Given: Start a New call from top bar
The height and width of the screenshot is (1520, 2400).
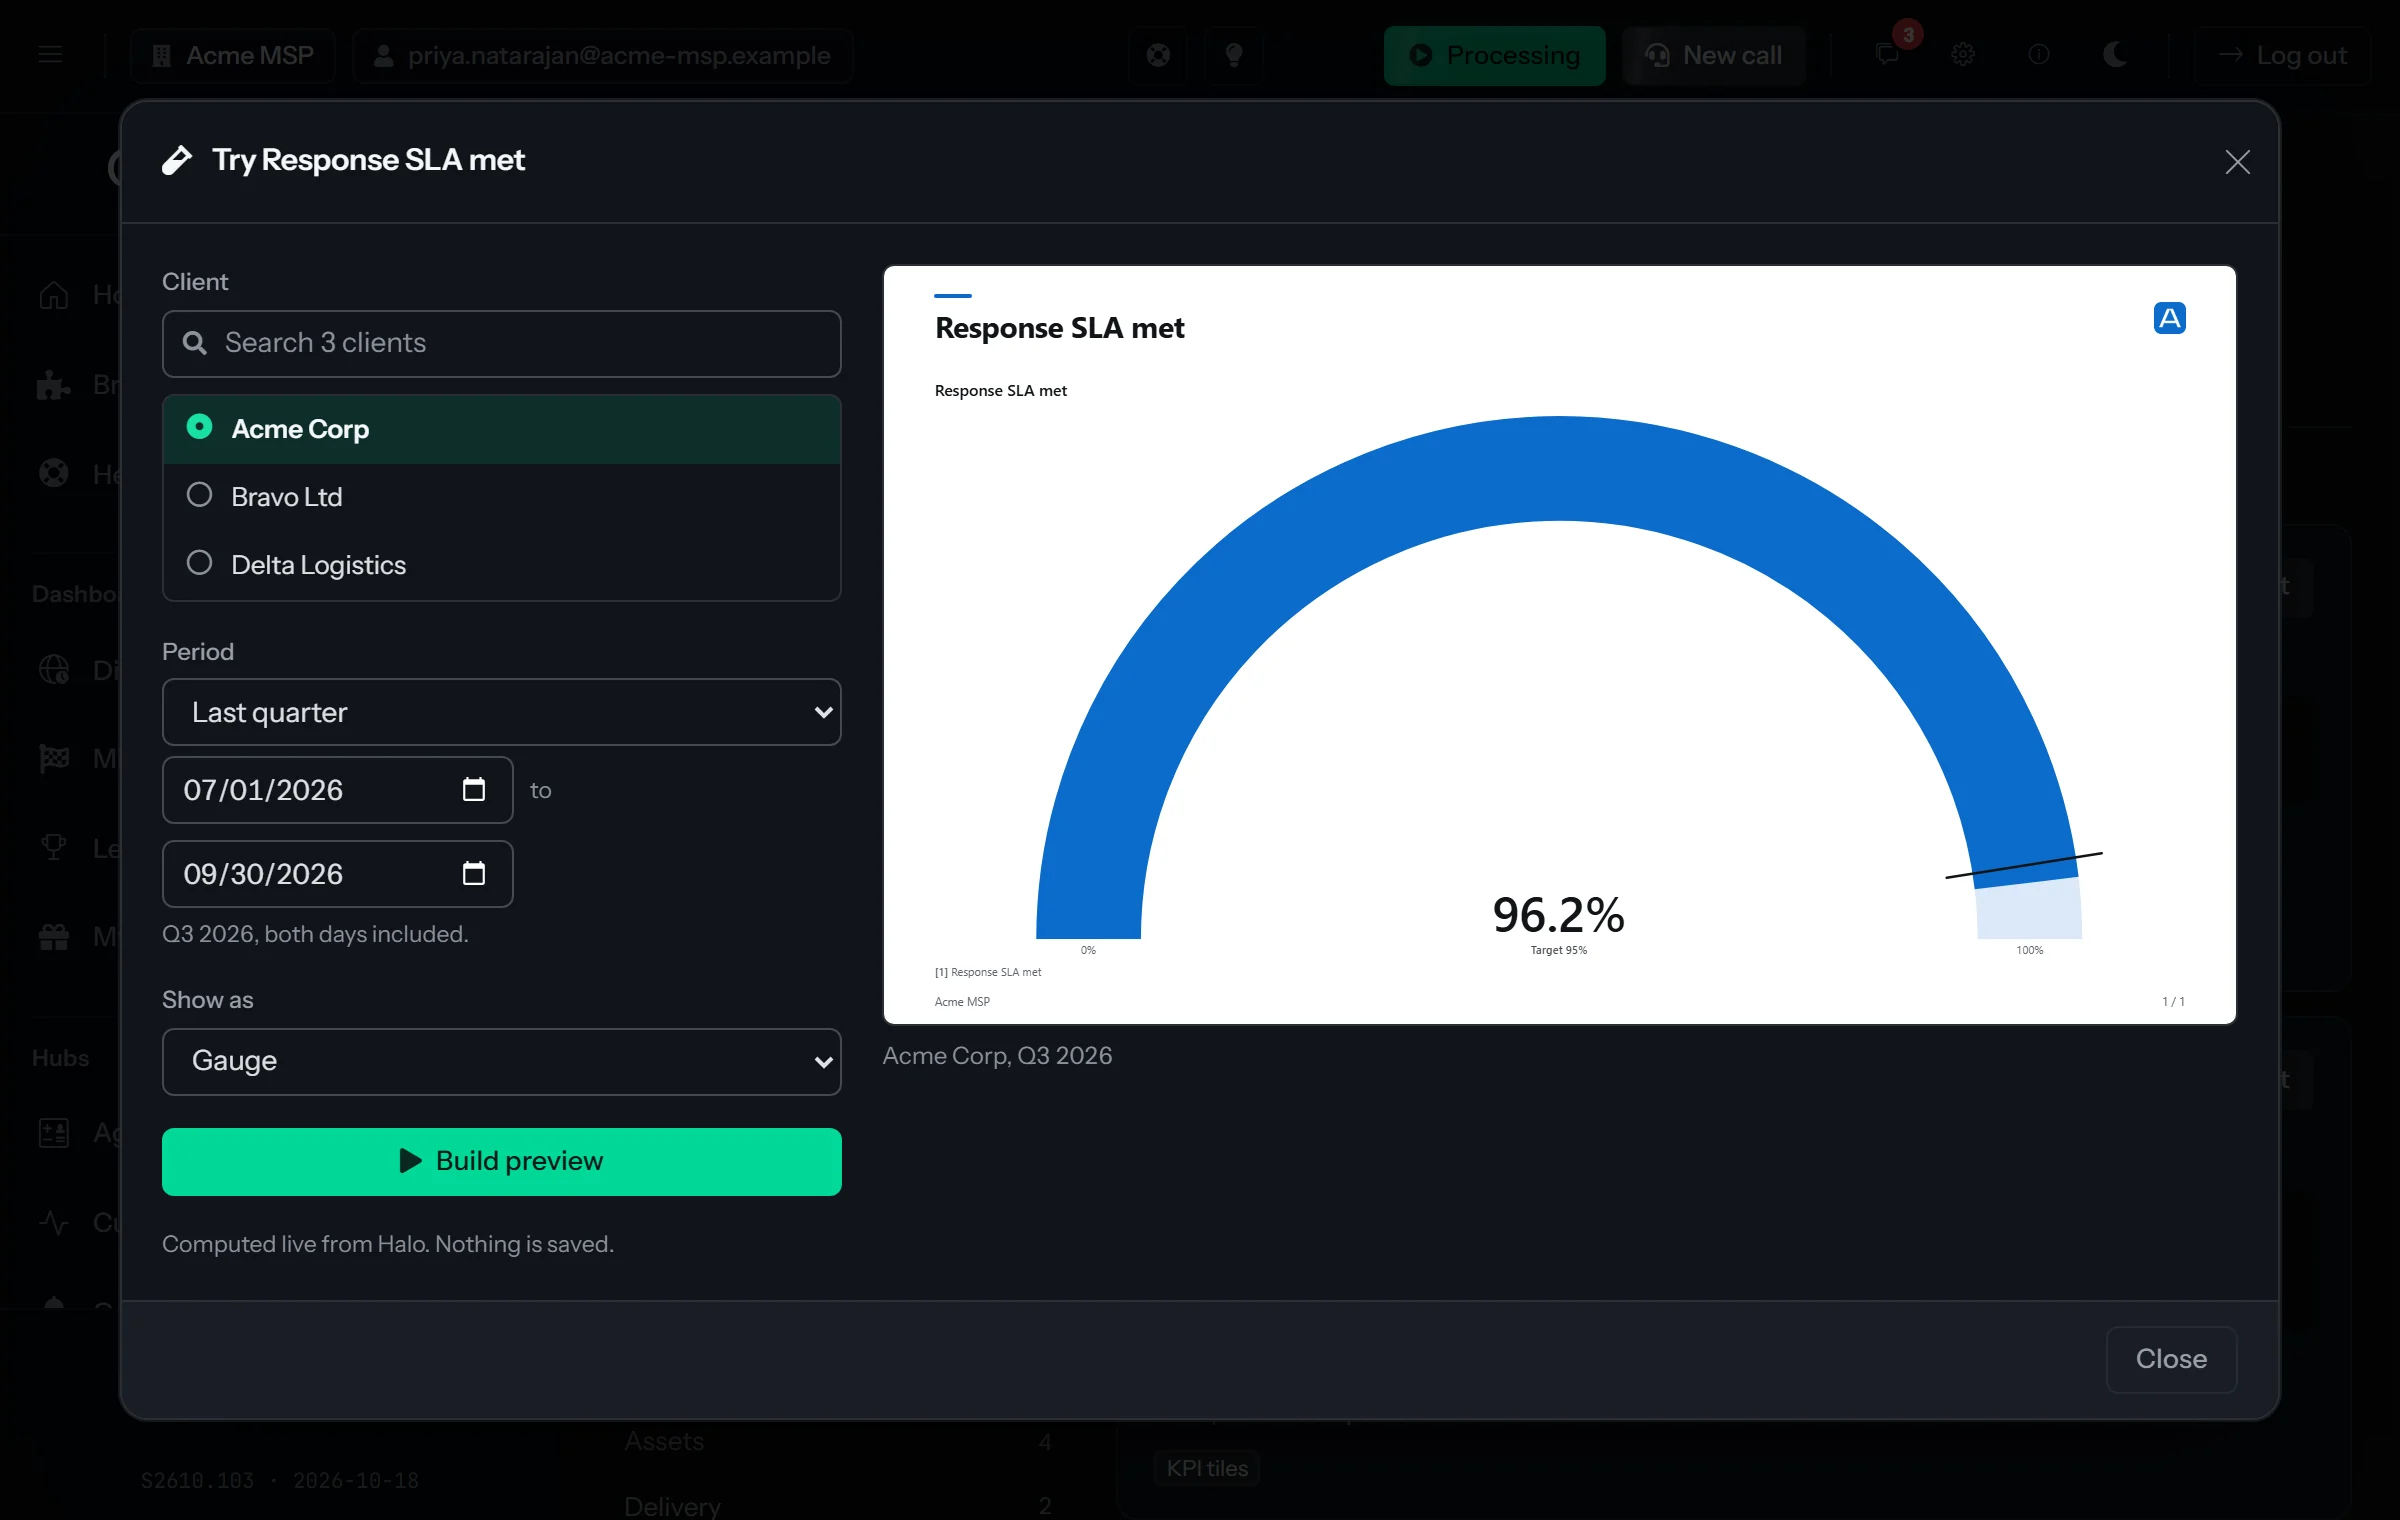Looking at the screenshot, I should [x=1714, y=55].
